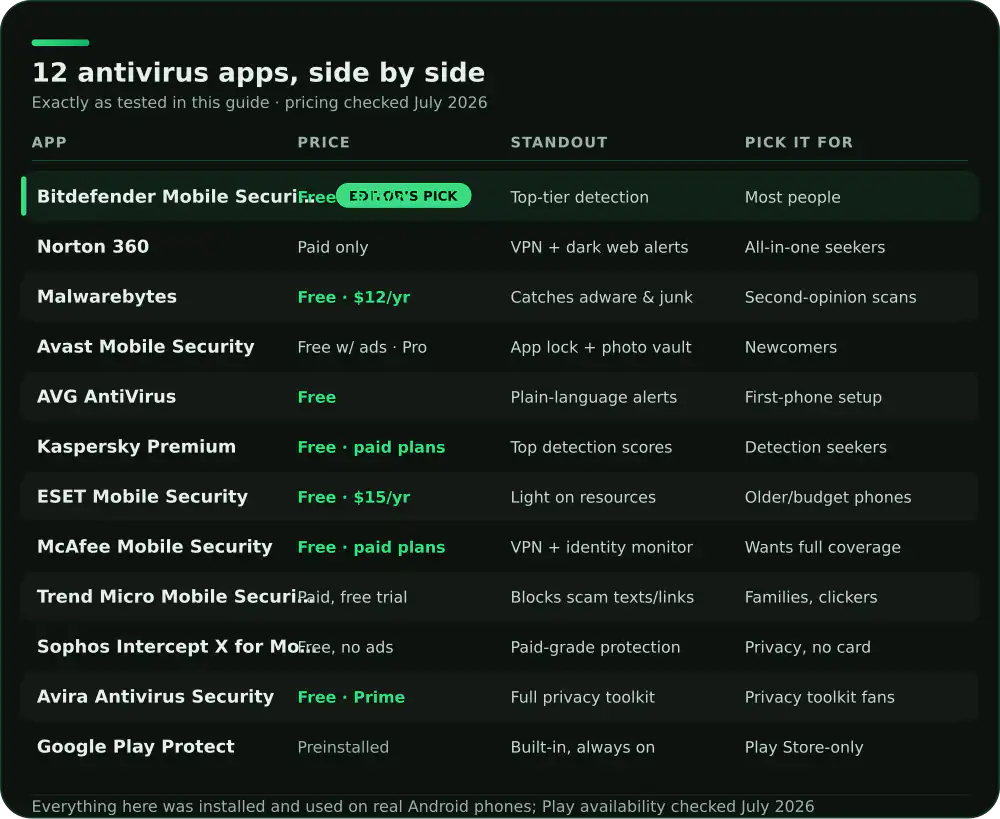1000x819 pixels.
Task: Select Sophos Intercept X for Mobile name
Action: (179, 646)
